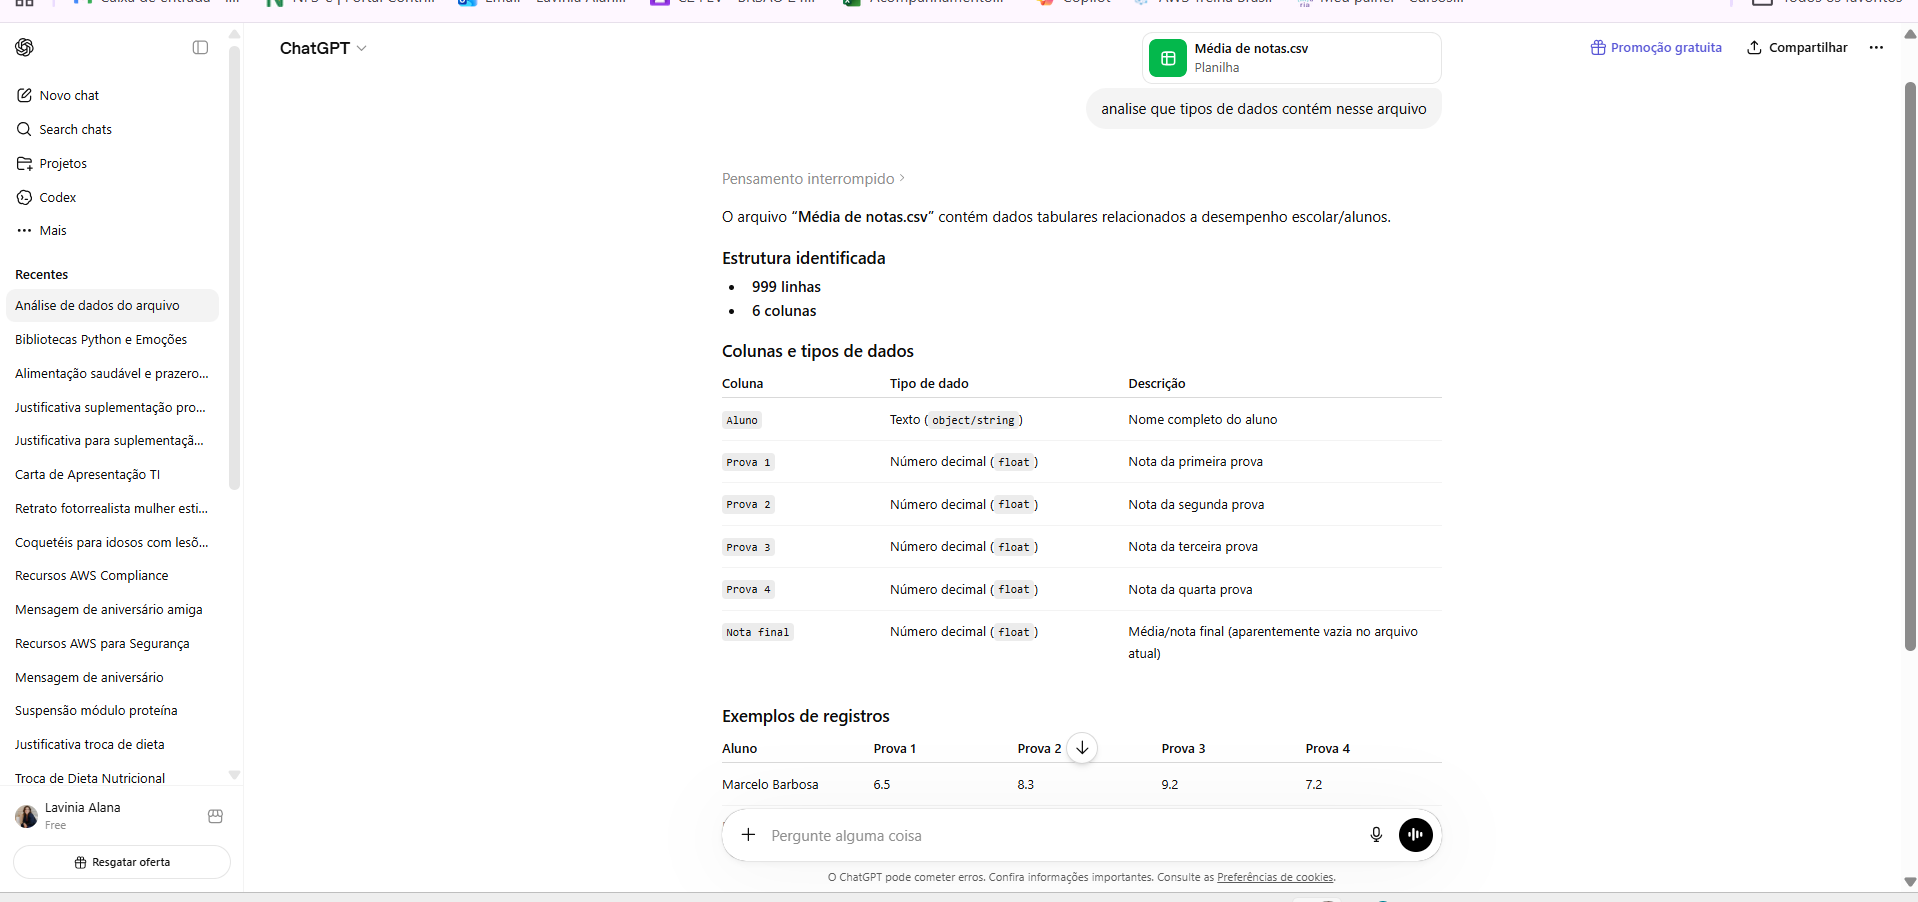Viewport: 1918px width, 902px height.
Task: Click the Prova 4 code tag
Action: pos(748,590)
